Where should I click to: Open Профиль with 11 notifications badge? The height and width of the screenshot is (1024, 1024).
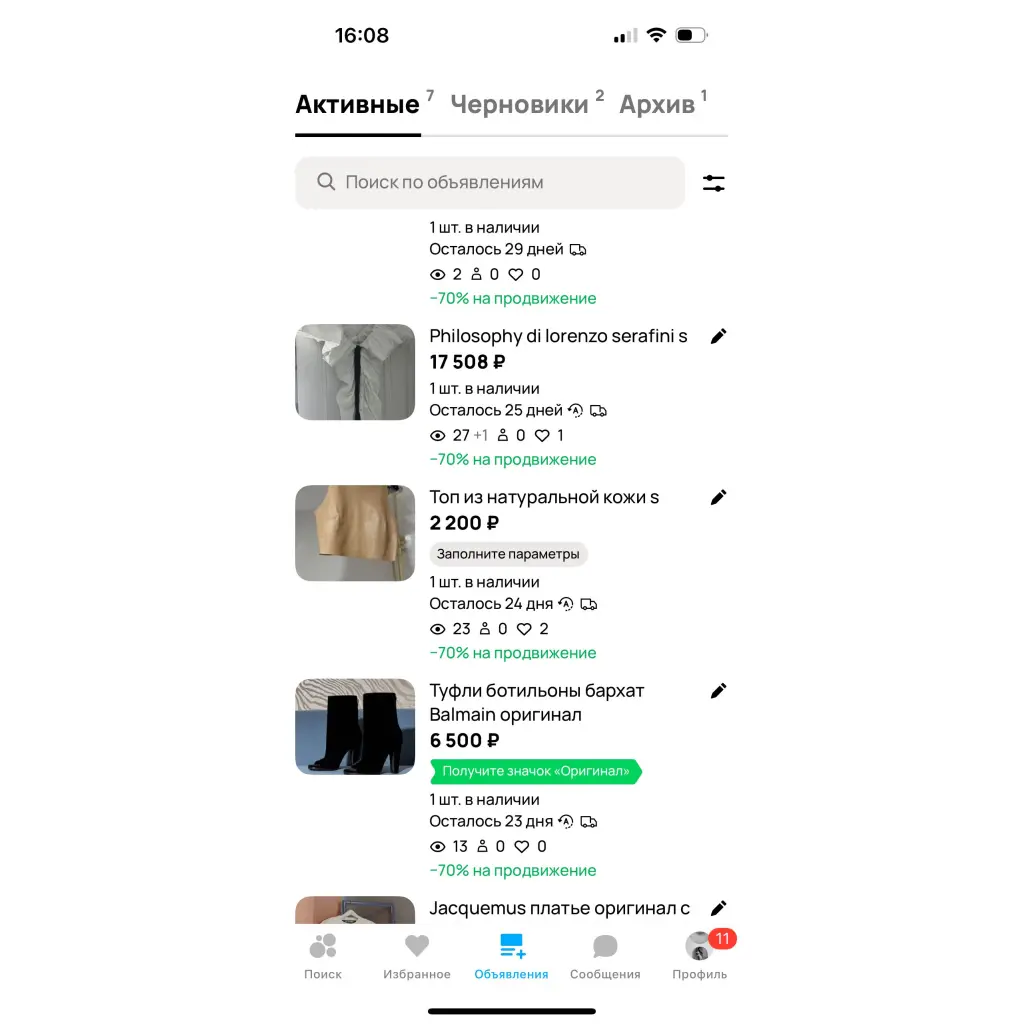point(700,957)
